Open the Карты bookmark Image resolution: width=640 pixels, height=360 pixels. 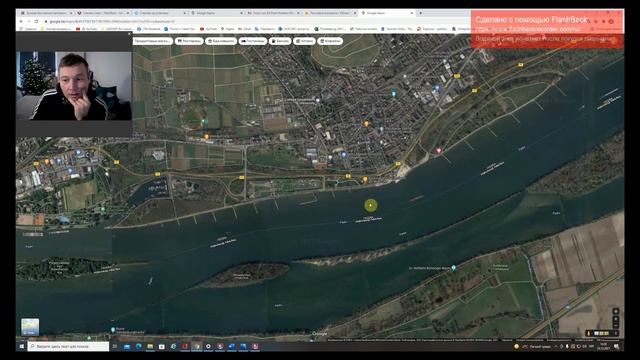pyautogui.click(x=227, y=29)
